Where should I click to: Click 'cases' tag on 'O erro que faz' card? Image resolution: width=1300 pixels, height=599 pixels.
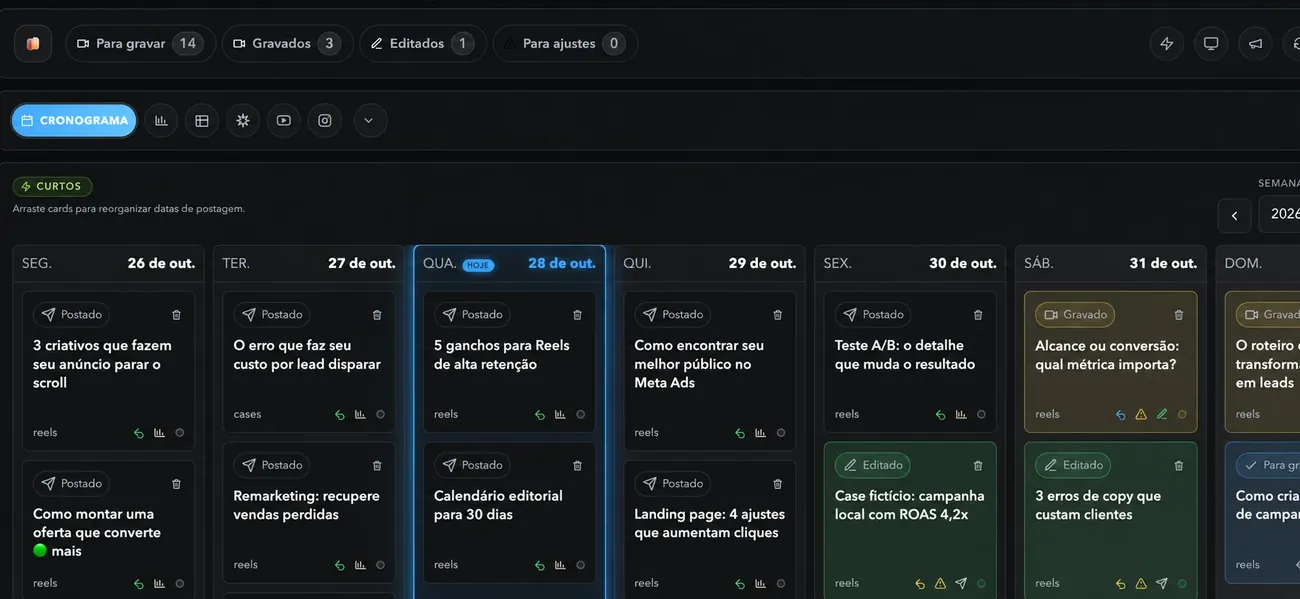247,414
